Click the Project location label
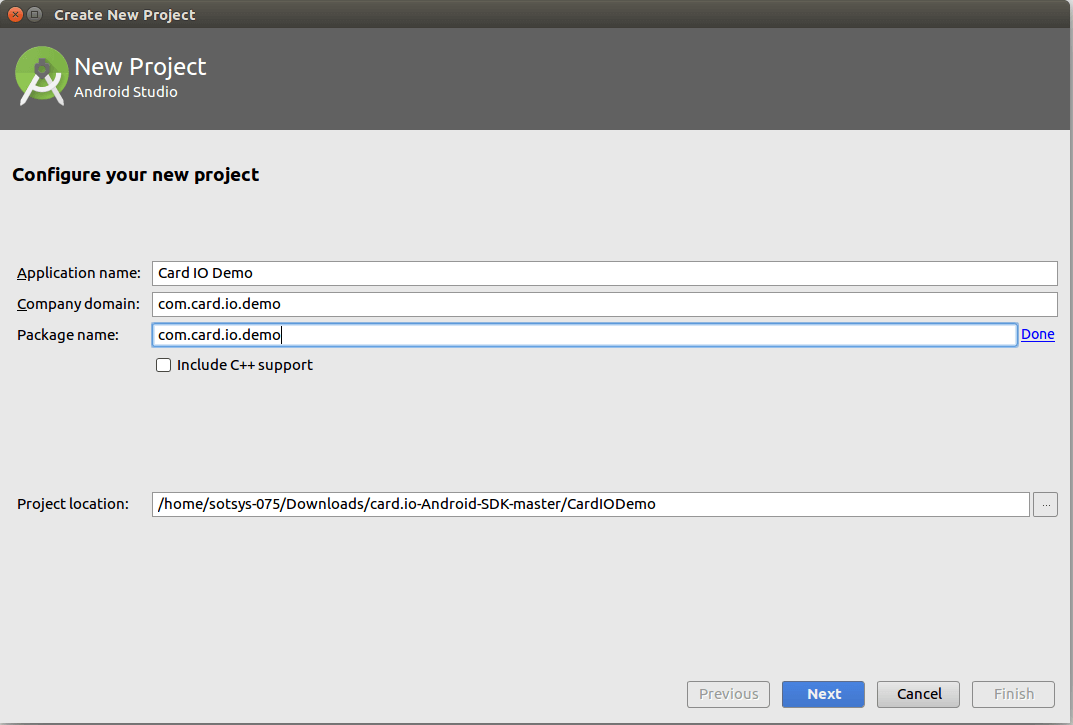Screen dimensions: 1073x725 click(x=73, y=505)
